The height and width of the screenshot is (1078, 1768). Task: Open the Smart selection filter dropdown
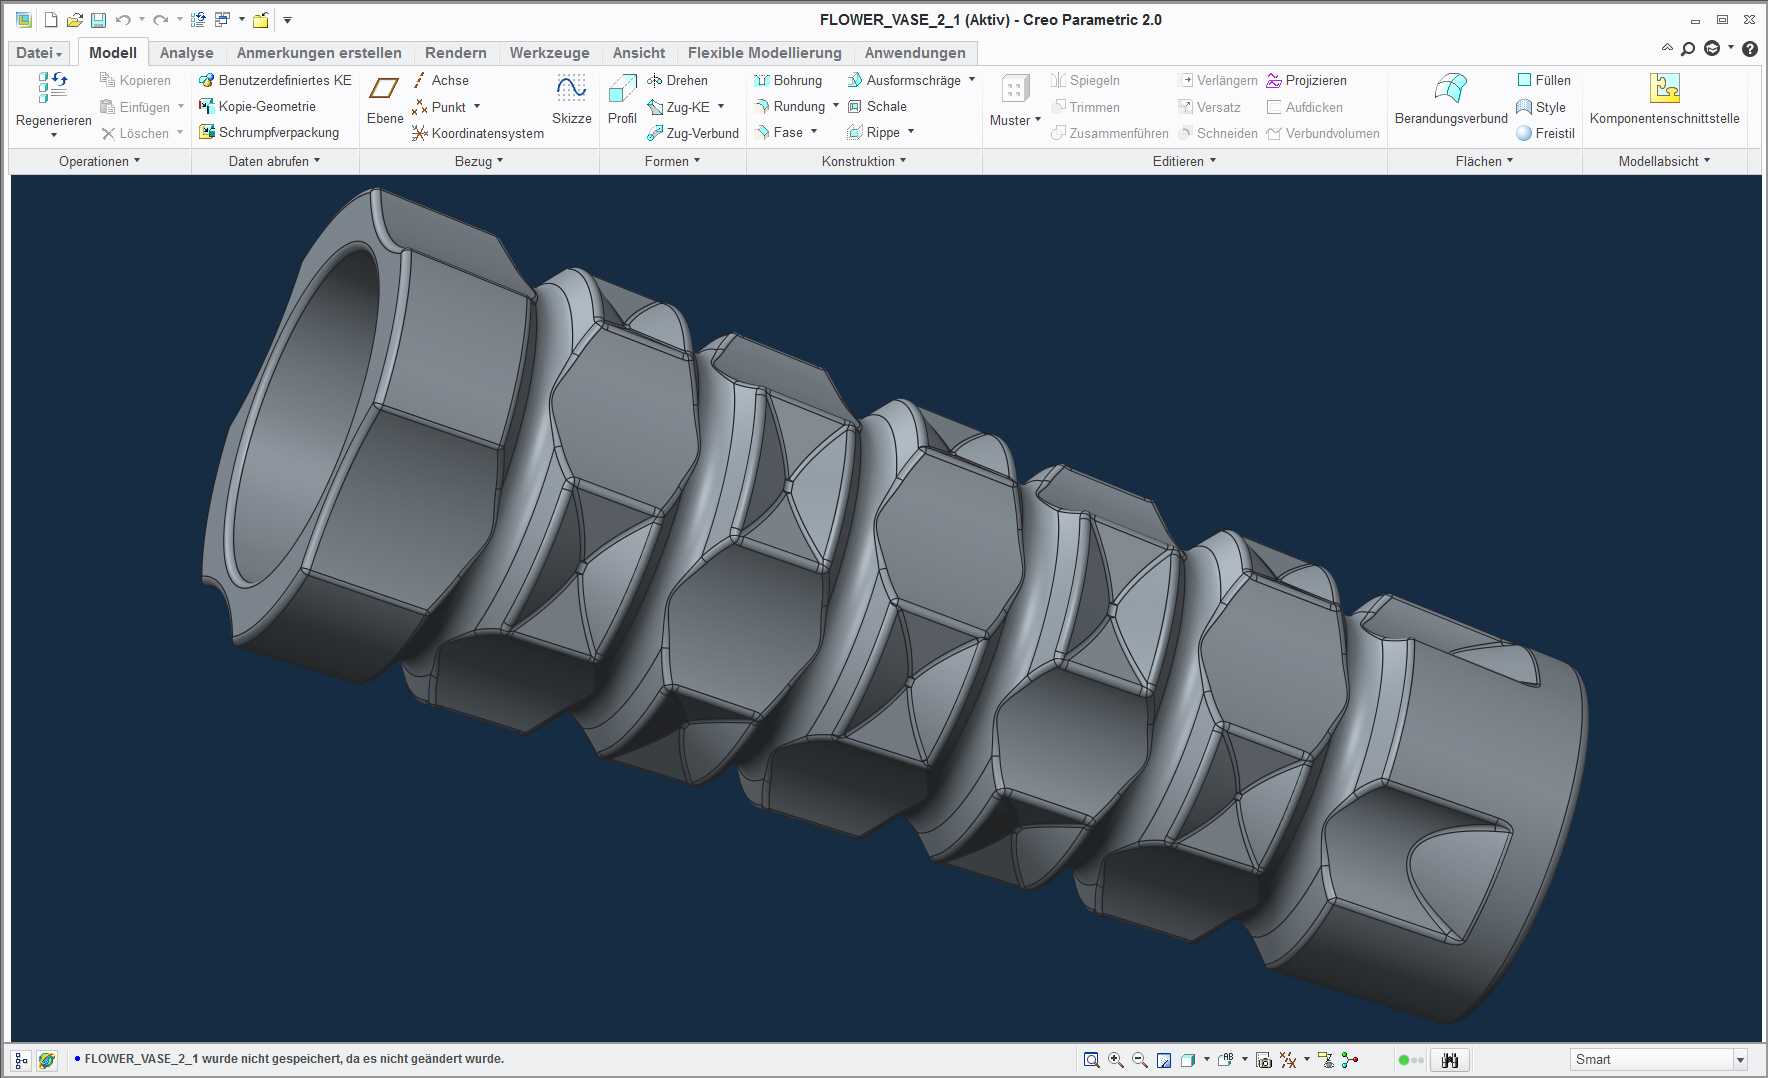(1740, 1060)
